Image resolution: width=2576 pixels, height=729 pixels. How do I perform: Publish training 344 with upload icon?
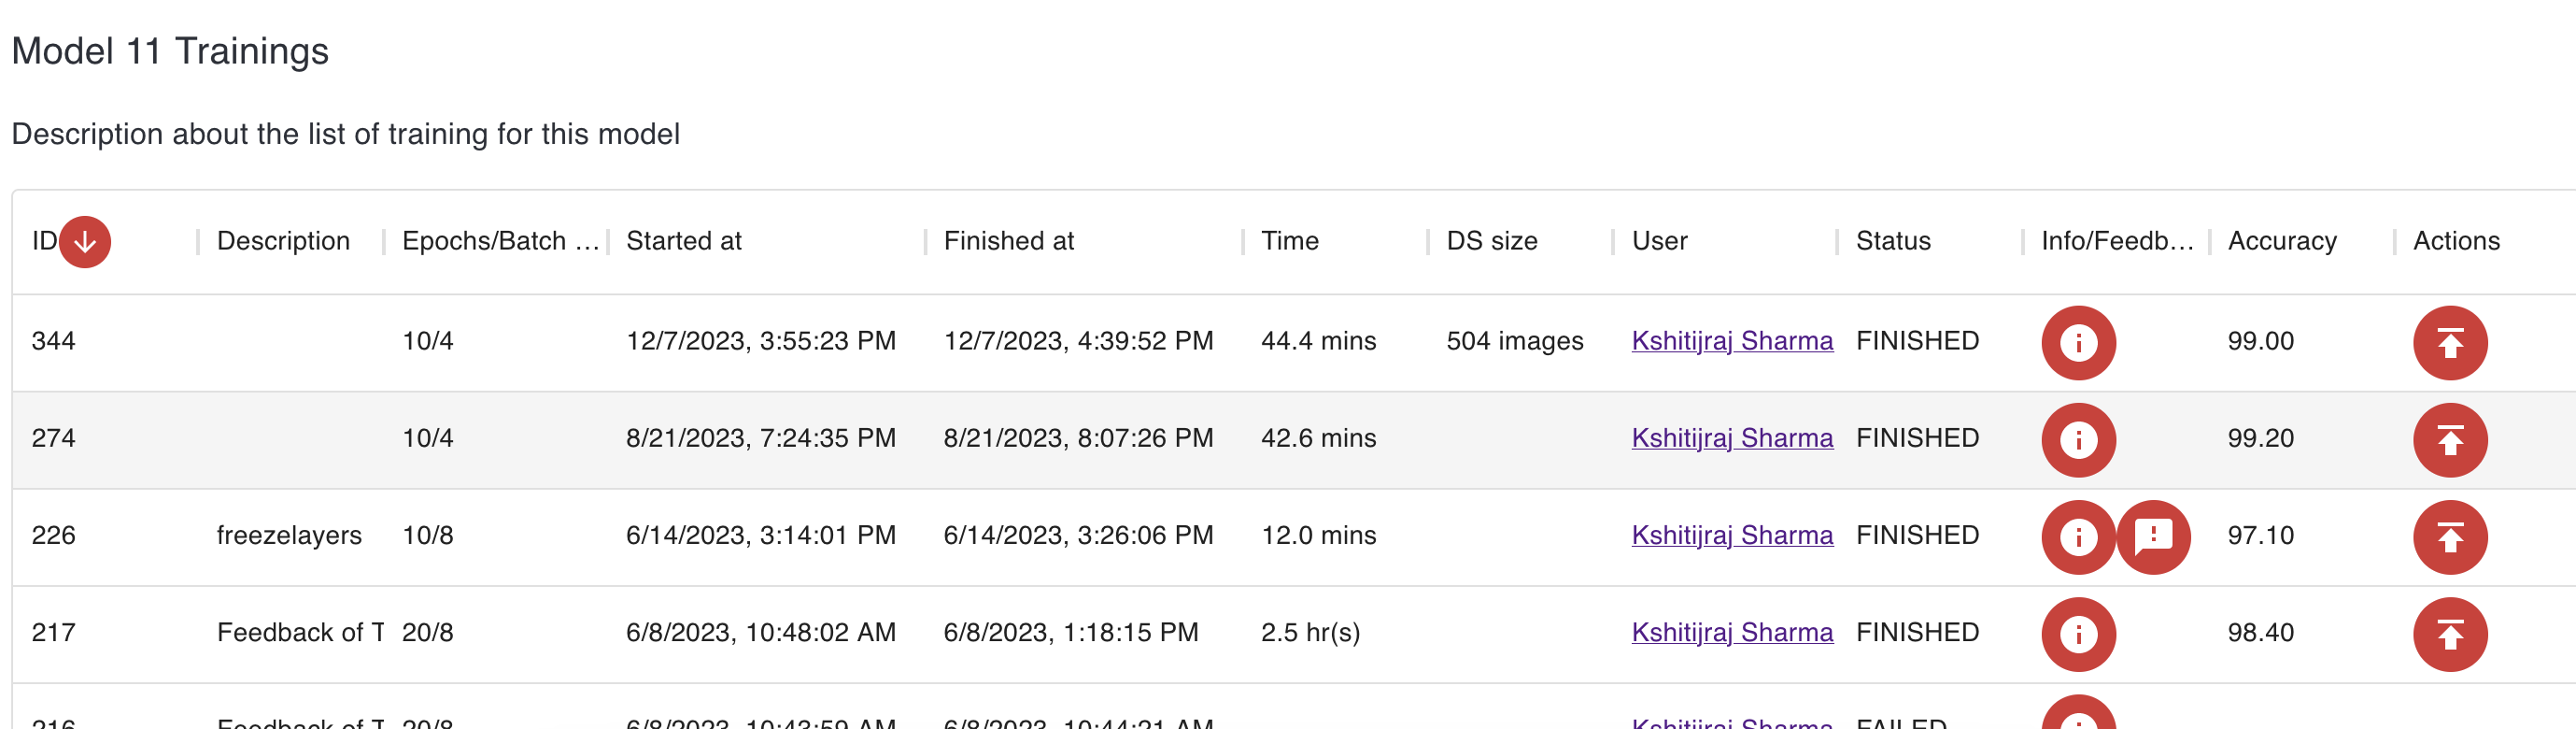(x=2449, y=343)
